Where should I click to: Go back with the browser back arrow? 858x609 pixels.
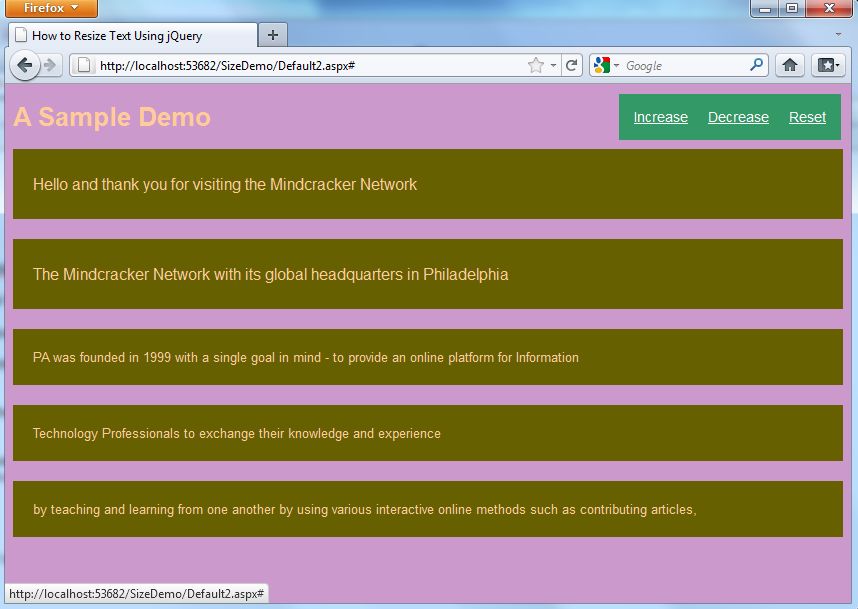[25, 66]
